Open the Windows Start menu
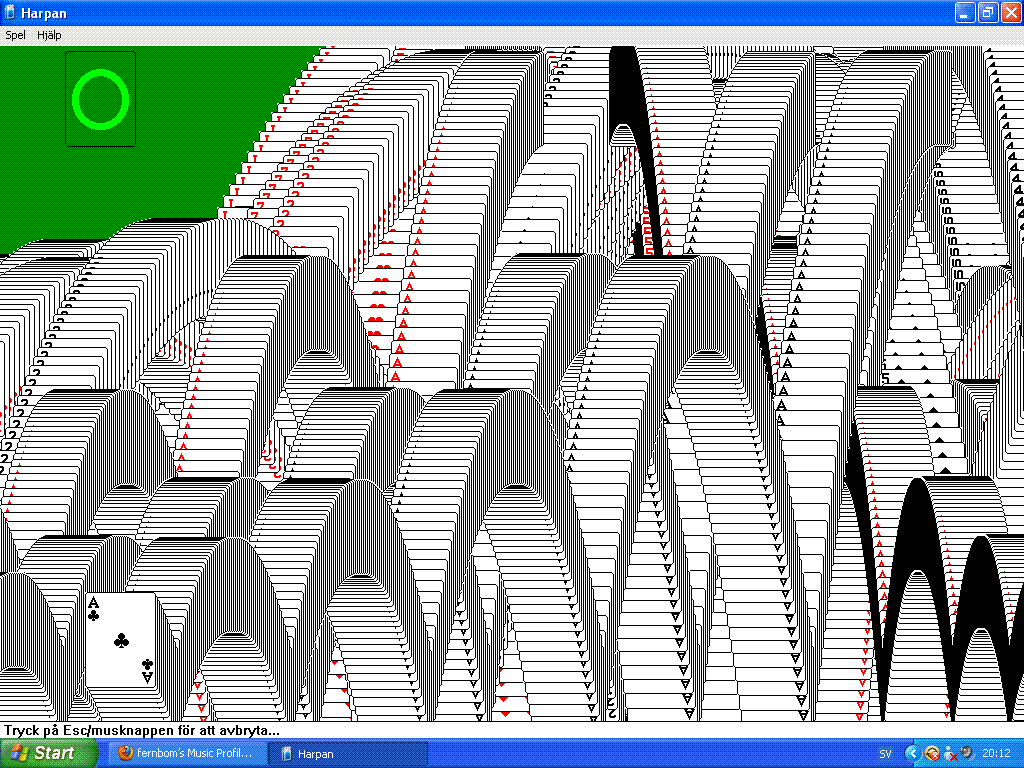This screenshot has width=1024, height=768. 48,753
